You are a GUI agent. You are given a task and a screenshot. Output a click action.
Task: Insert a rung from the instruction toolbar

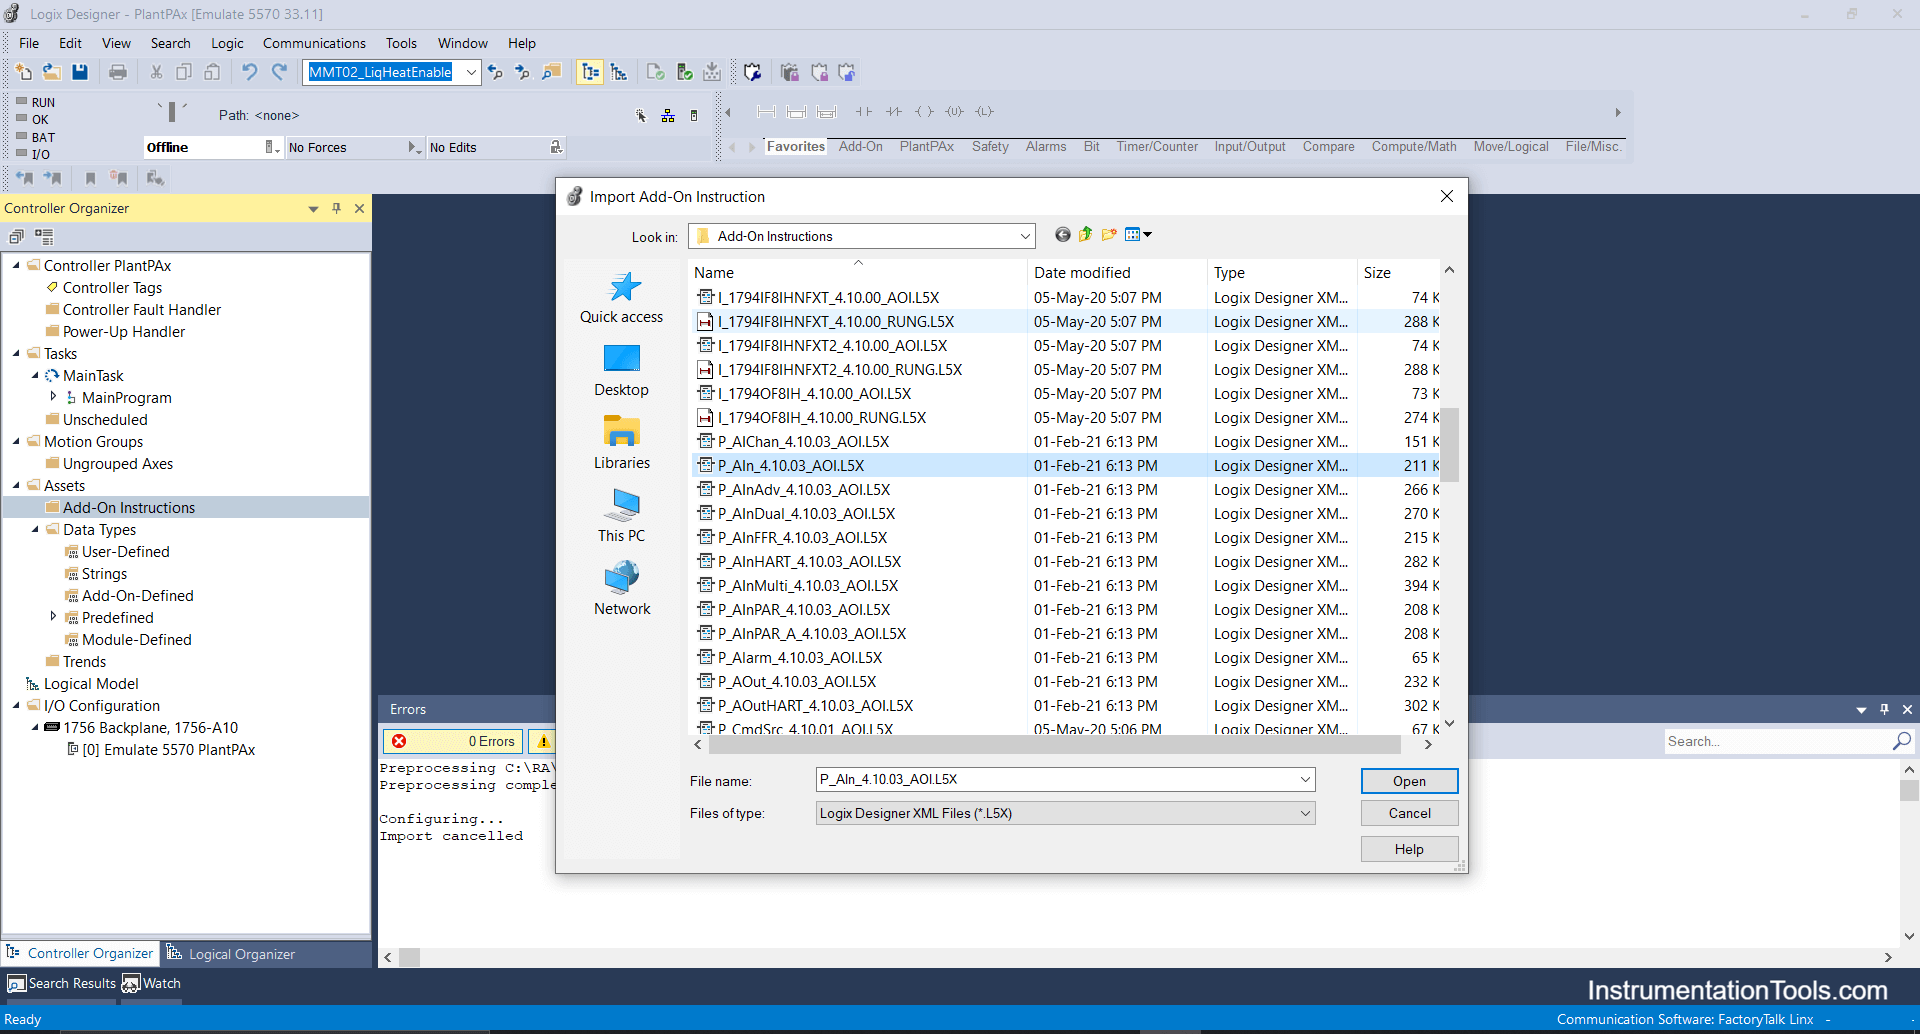[767, 112]
